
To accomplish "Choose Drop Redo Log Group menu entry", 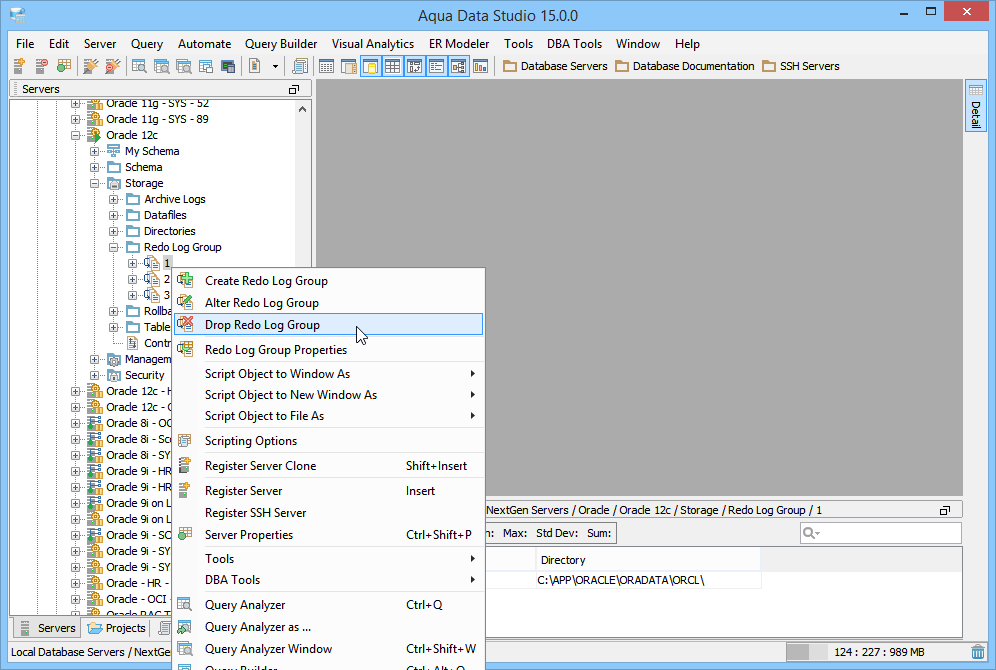I will pos(329,325).
